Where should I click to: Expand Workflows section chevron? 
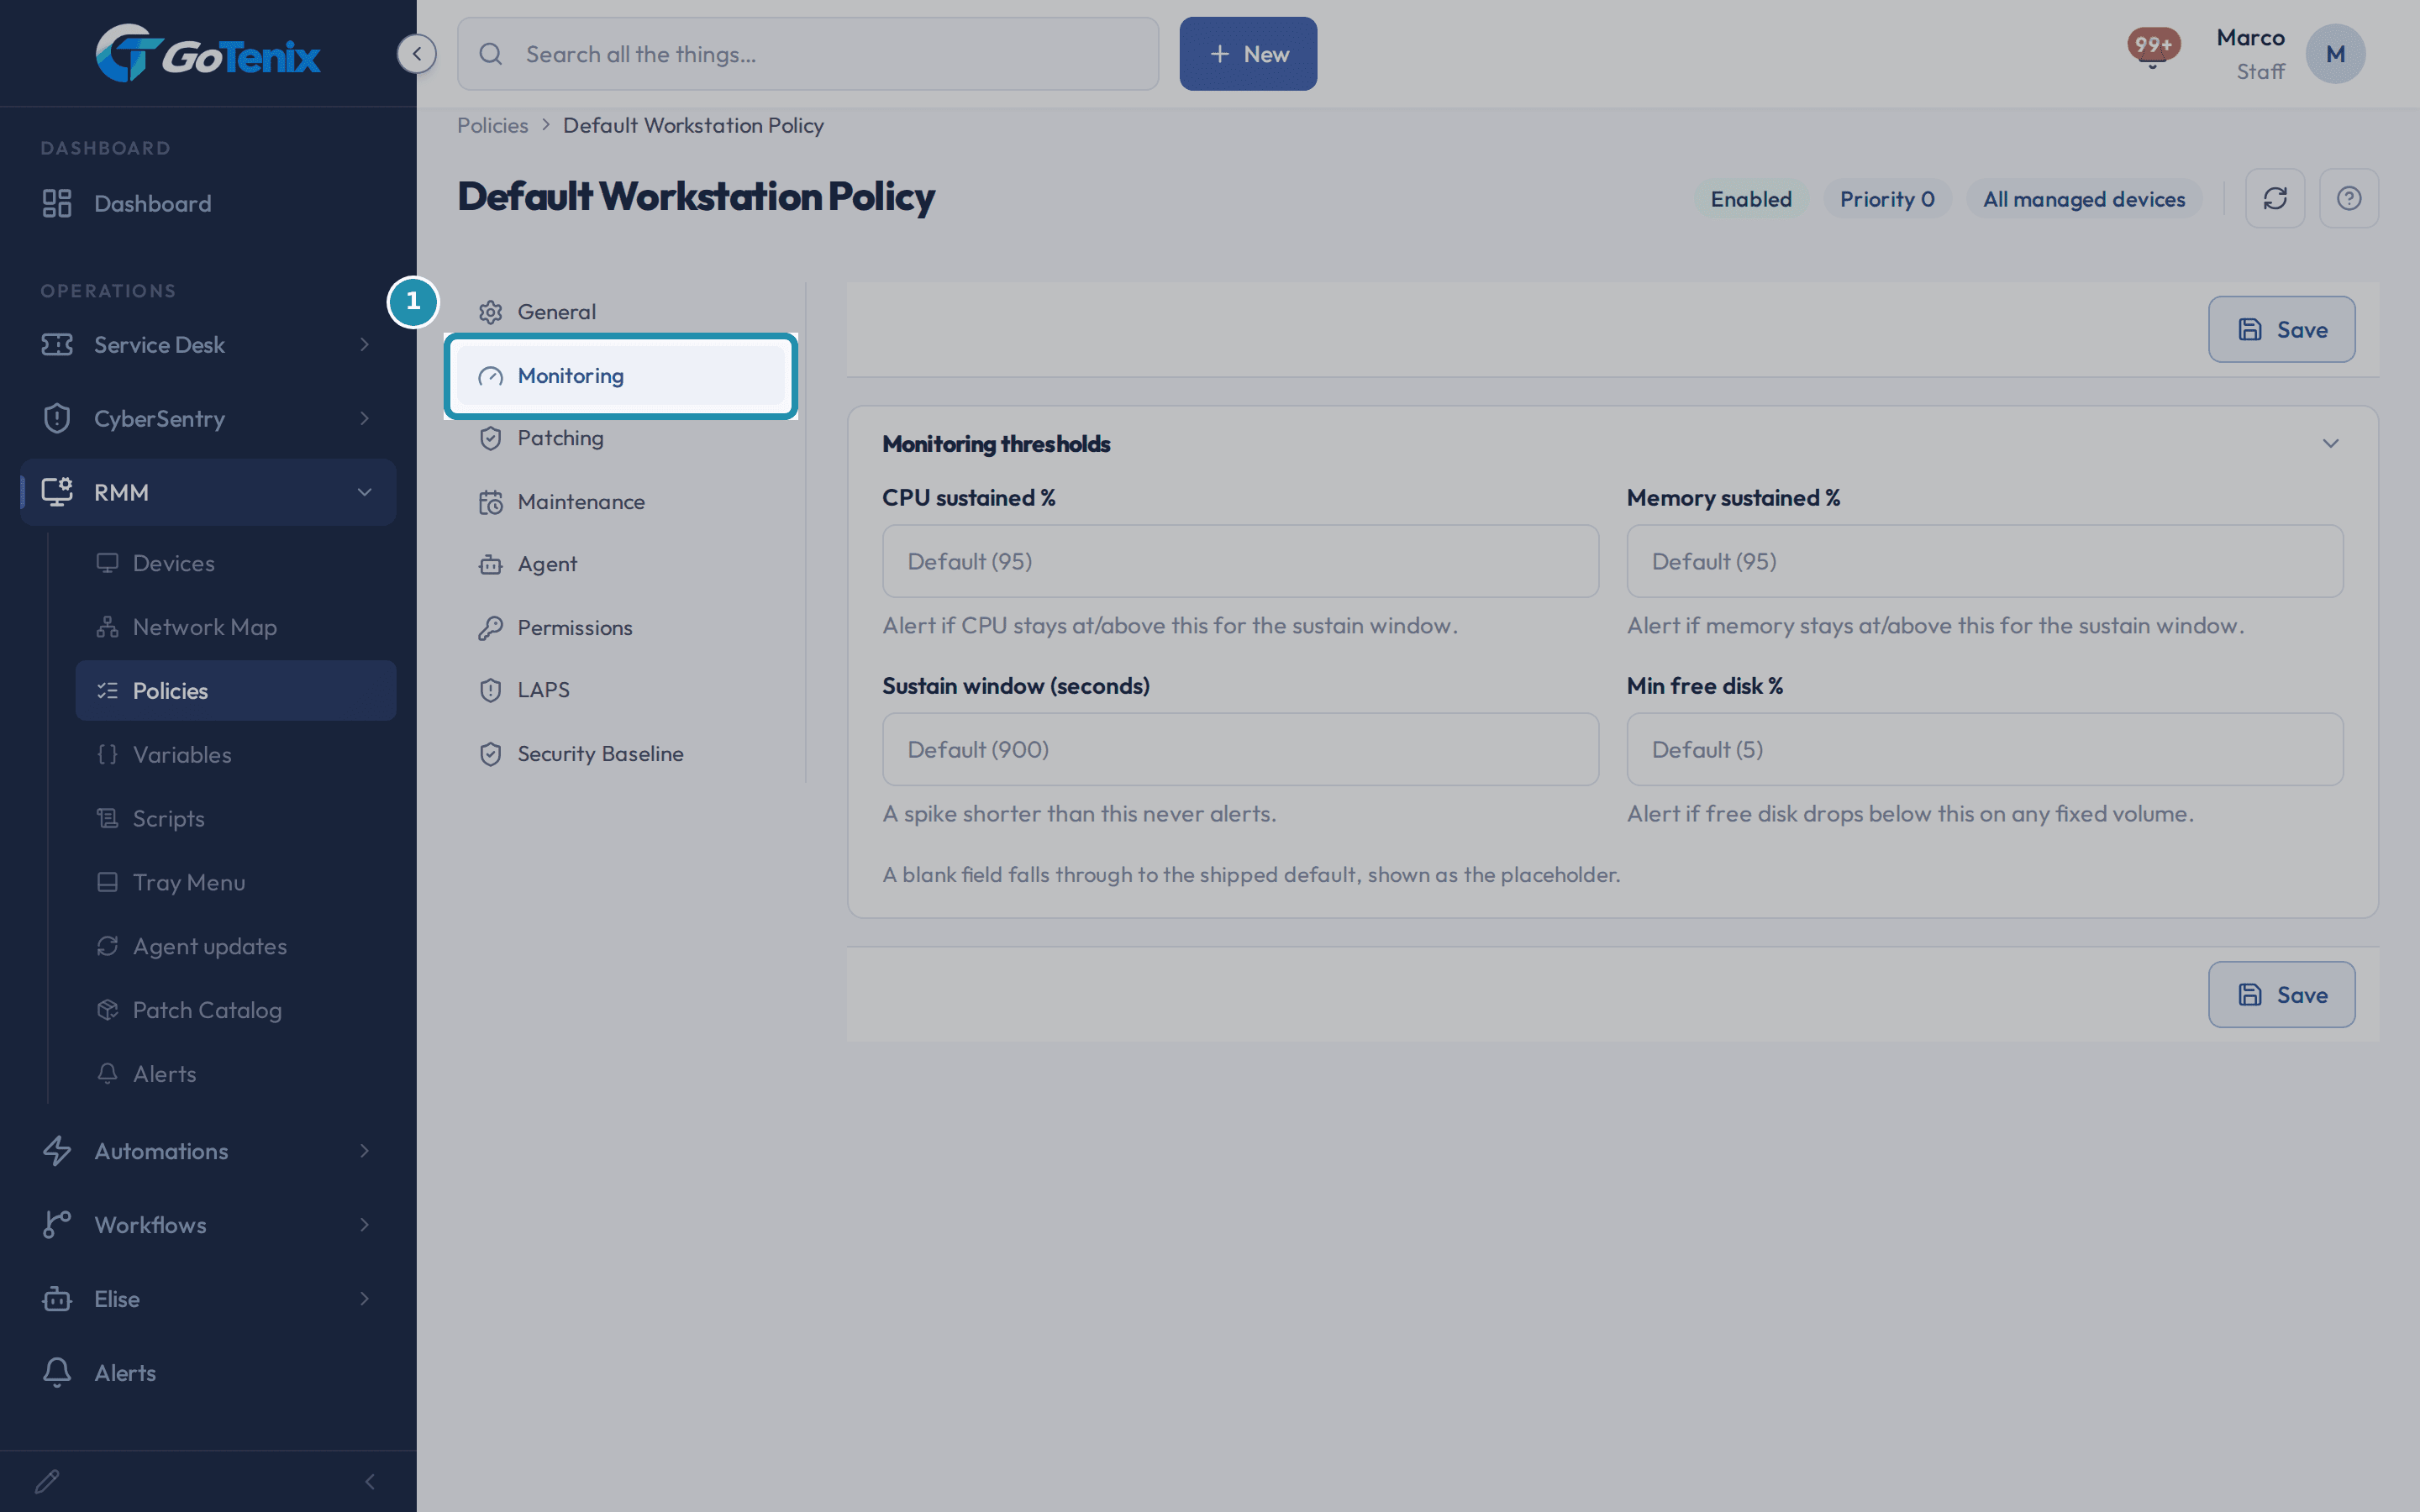tap(365, 1225)
